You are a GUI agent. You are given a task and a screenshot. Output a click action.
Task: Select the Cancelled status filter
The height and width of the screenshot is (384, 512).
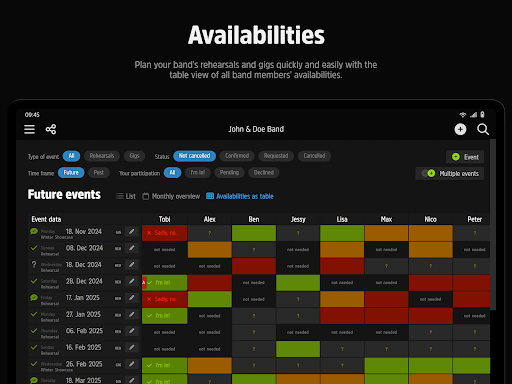tap(314, 156)
